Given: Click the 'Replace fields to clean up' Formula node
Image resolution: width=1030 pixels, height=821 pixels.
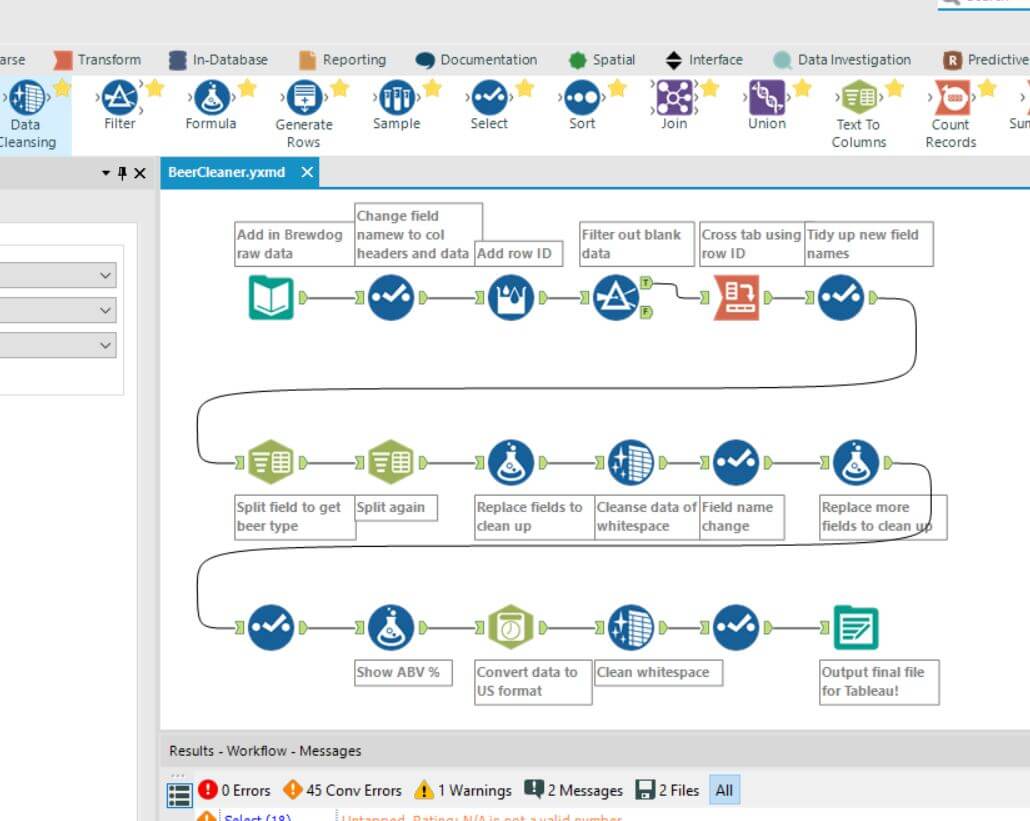Looking at the screenshot, I should click(511, 462).
